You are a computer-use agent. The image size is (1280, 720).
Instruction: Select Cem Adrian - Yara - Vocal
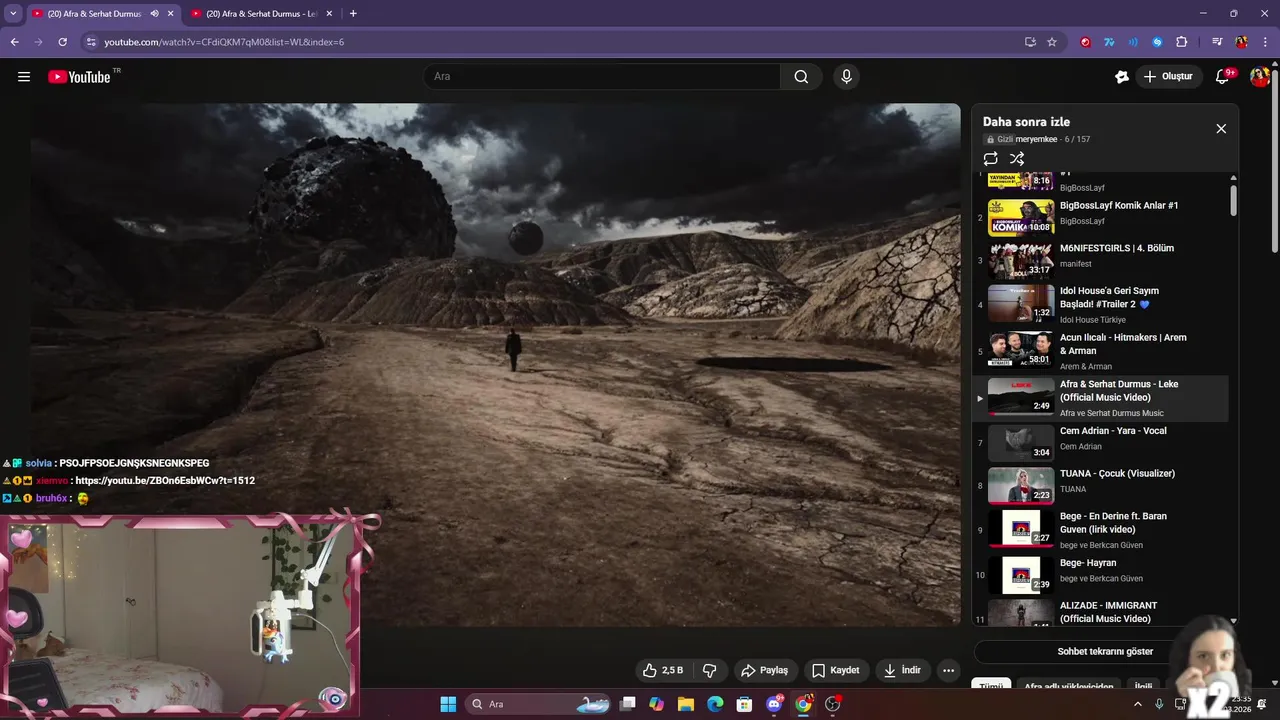tap(1100, 442)
